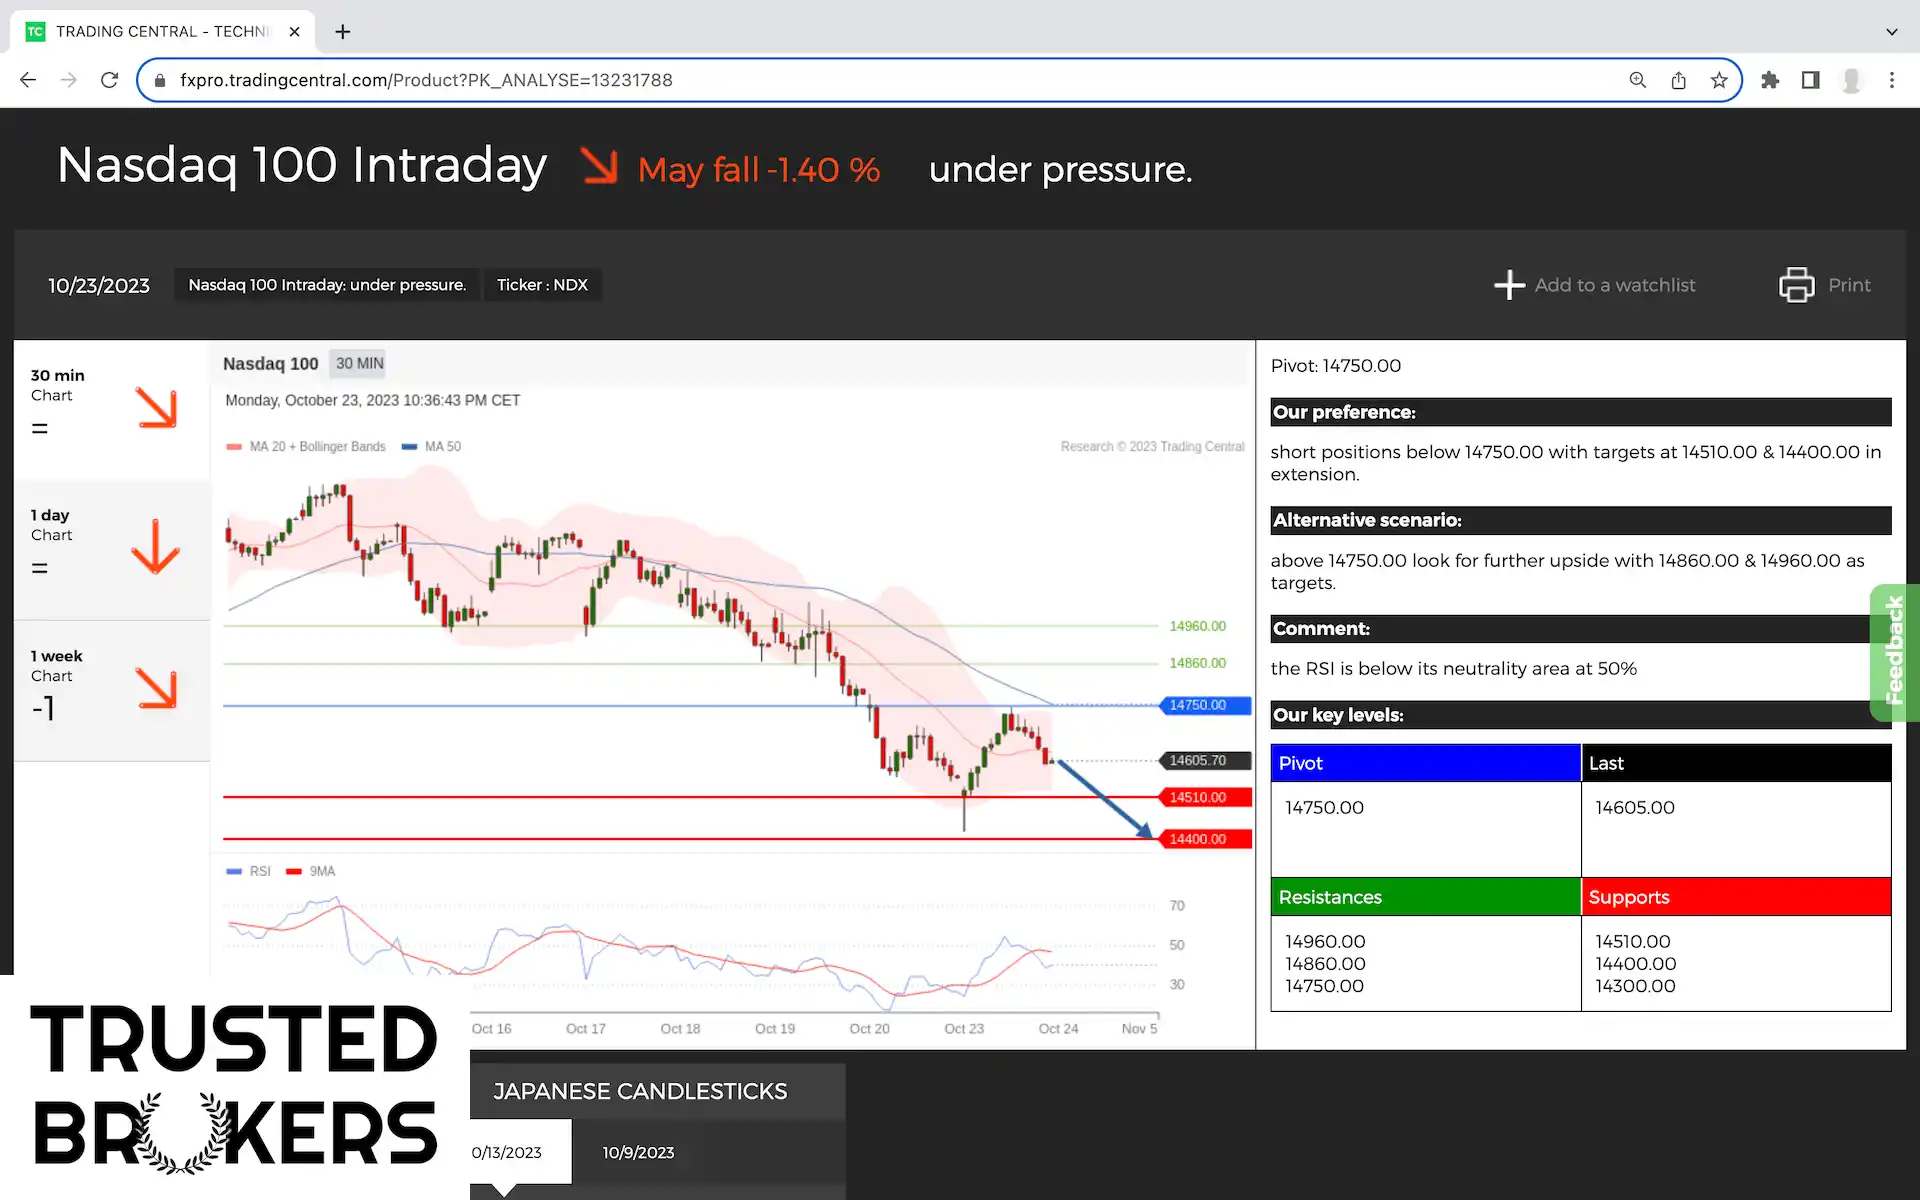Open Chrome three-dot menu

tap(1891, 80)
